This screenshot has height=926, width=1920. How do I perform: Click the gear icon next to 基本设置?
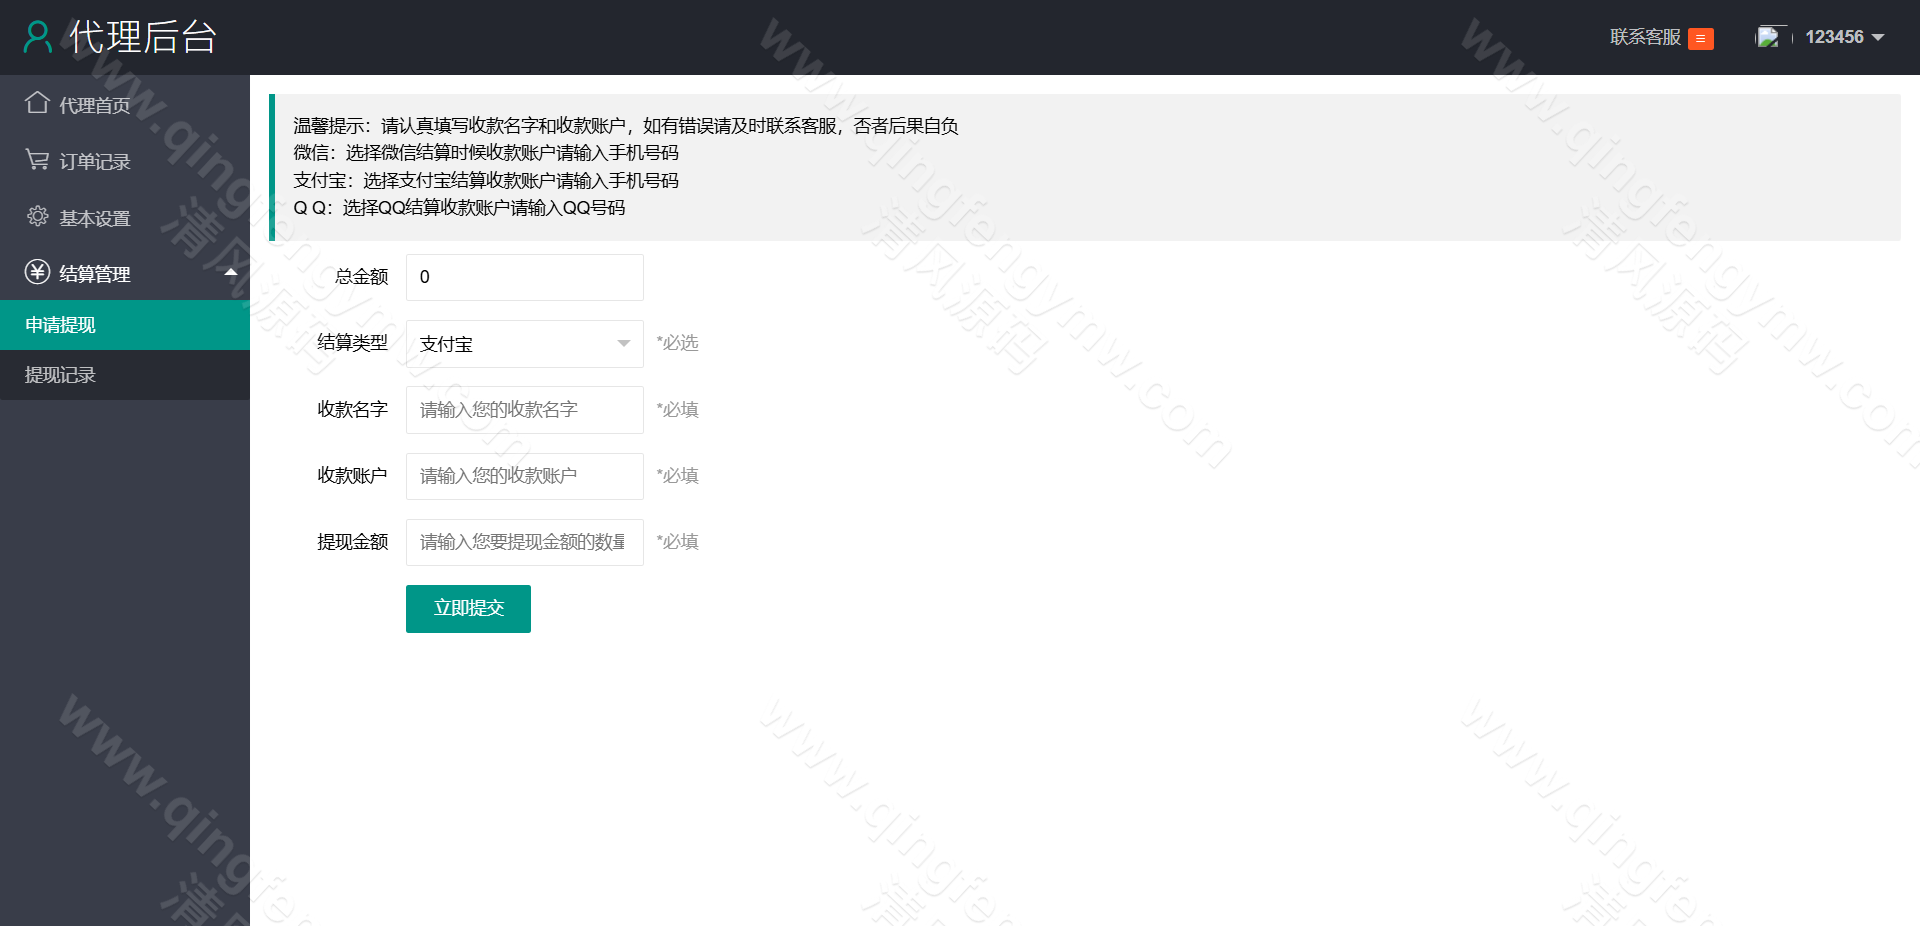[x=37, y=217]
